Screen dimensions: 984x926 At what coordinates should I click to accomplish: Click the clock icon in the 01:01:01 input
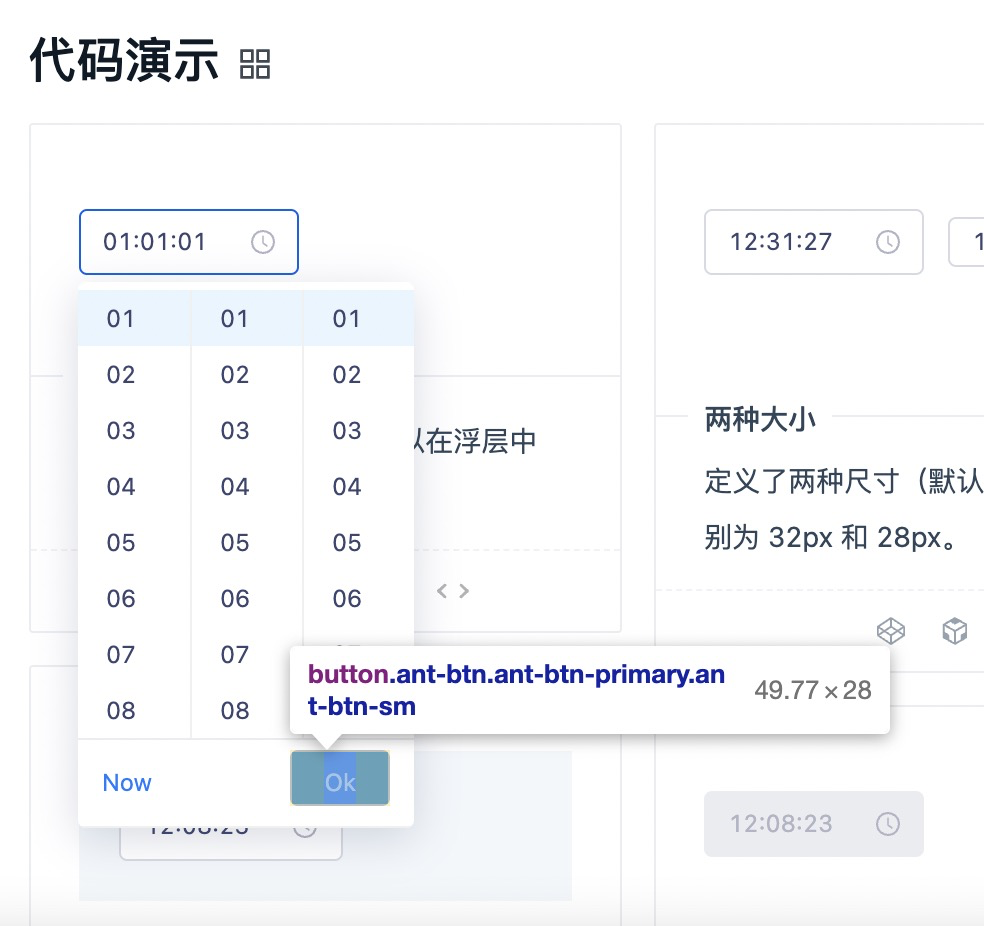click(x=264, y=241)
